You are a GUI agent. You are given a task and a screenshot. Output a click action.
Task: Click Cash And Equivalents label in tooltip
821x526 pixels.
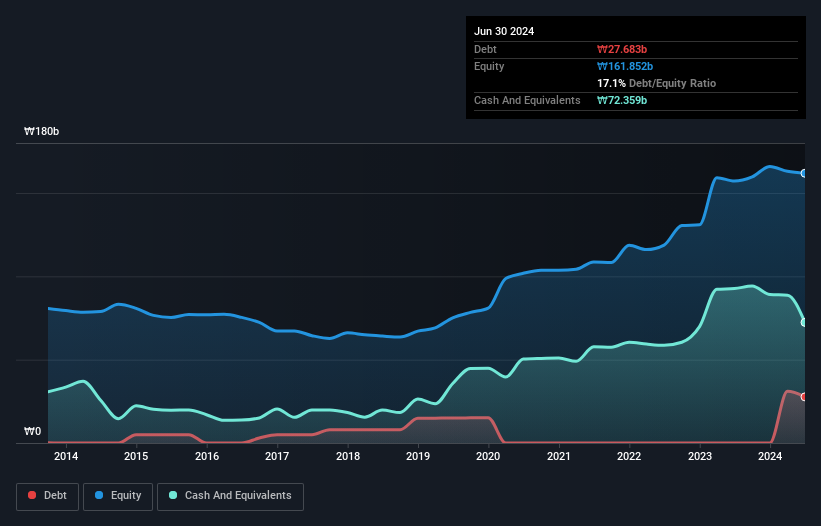527,100
